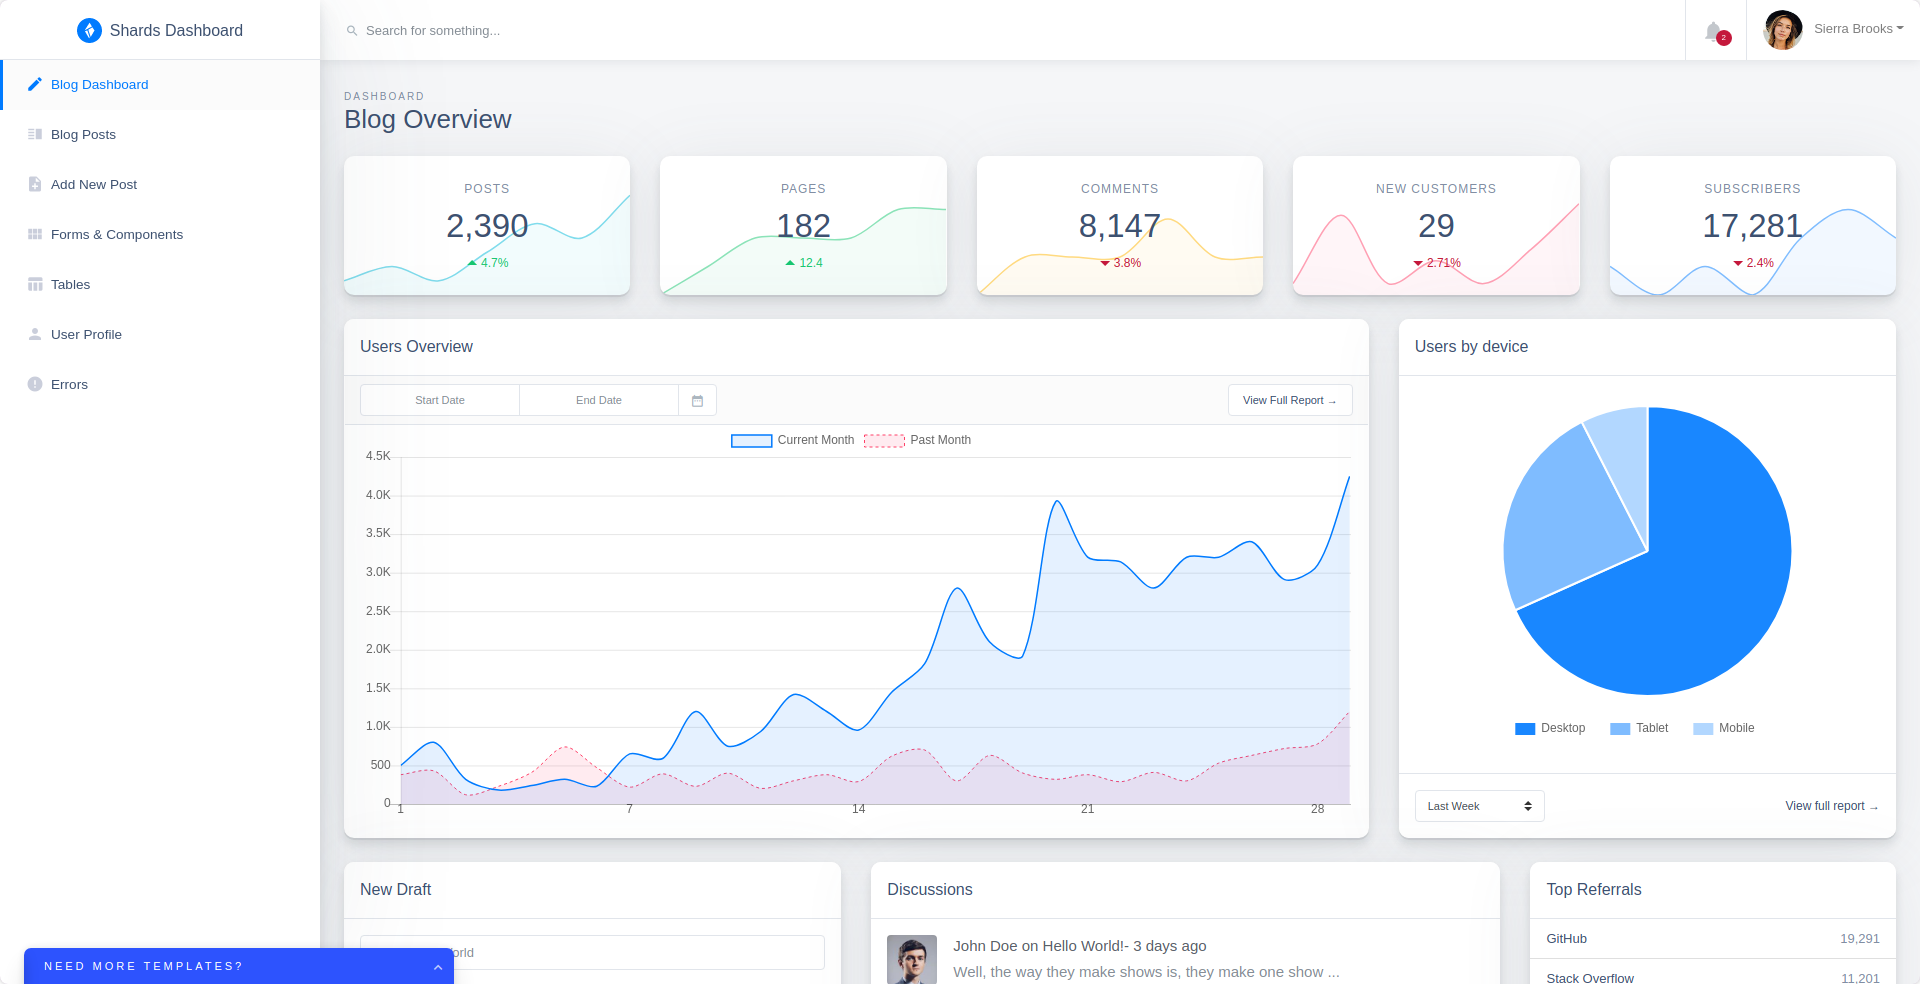Click the Comments stat value 8,147

click(1119, 226)
